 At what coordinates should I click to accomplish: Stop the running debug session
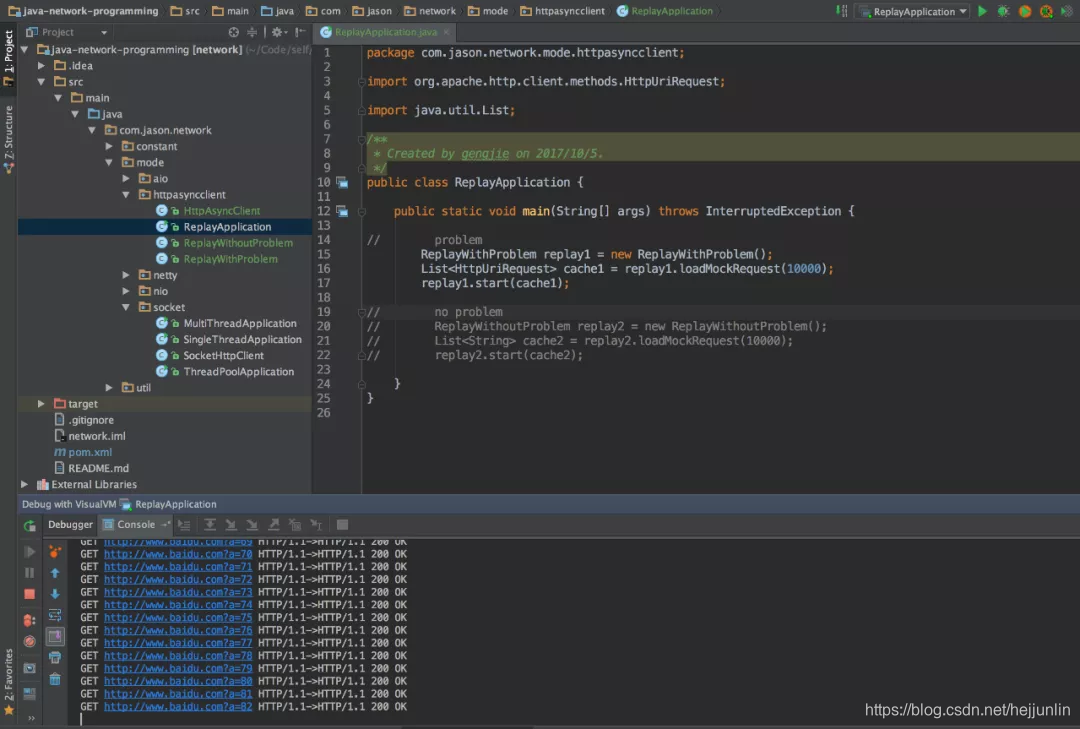coord(29,594)
